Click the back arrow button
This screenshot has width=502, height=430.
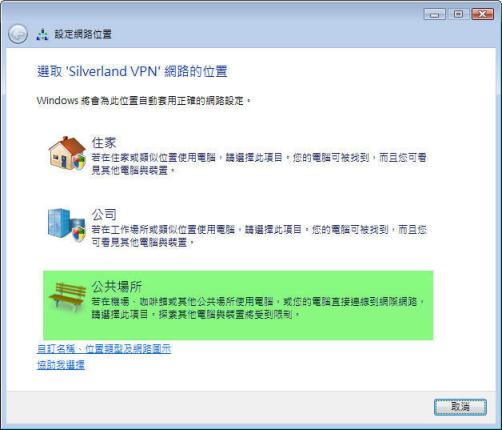coord(18,34)
